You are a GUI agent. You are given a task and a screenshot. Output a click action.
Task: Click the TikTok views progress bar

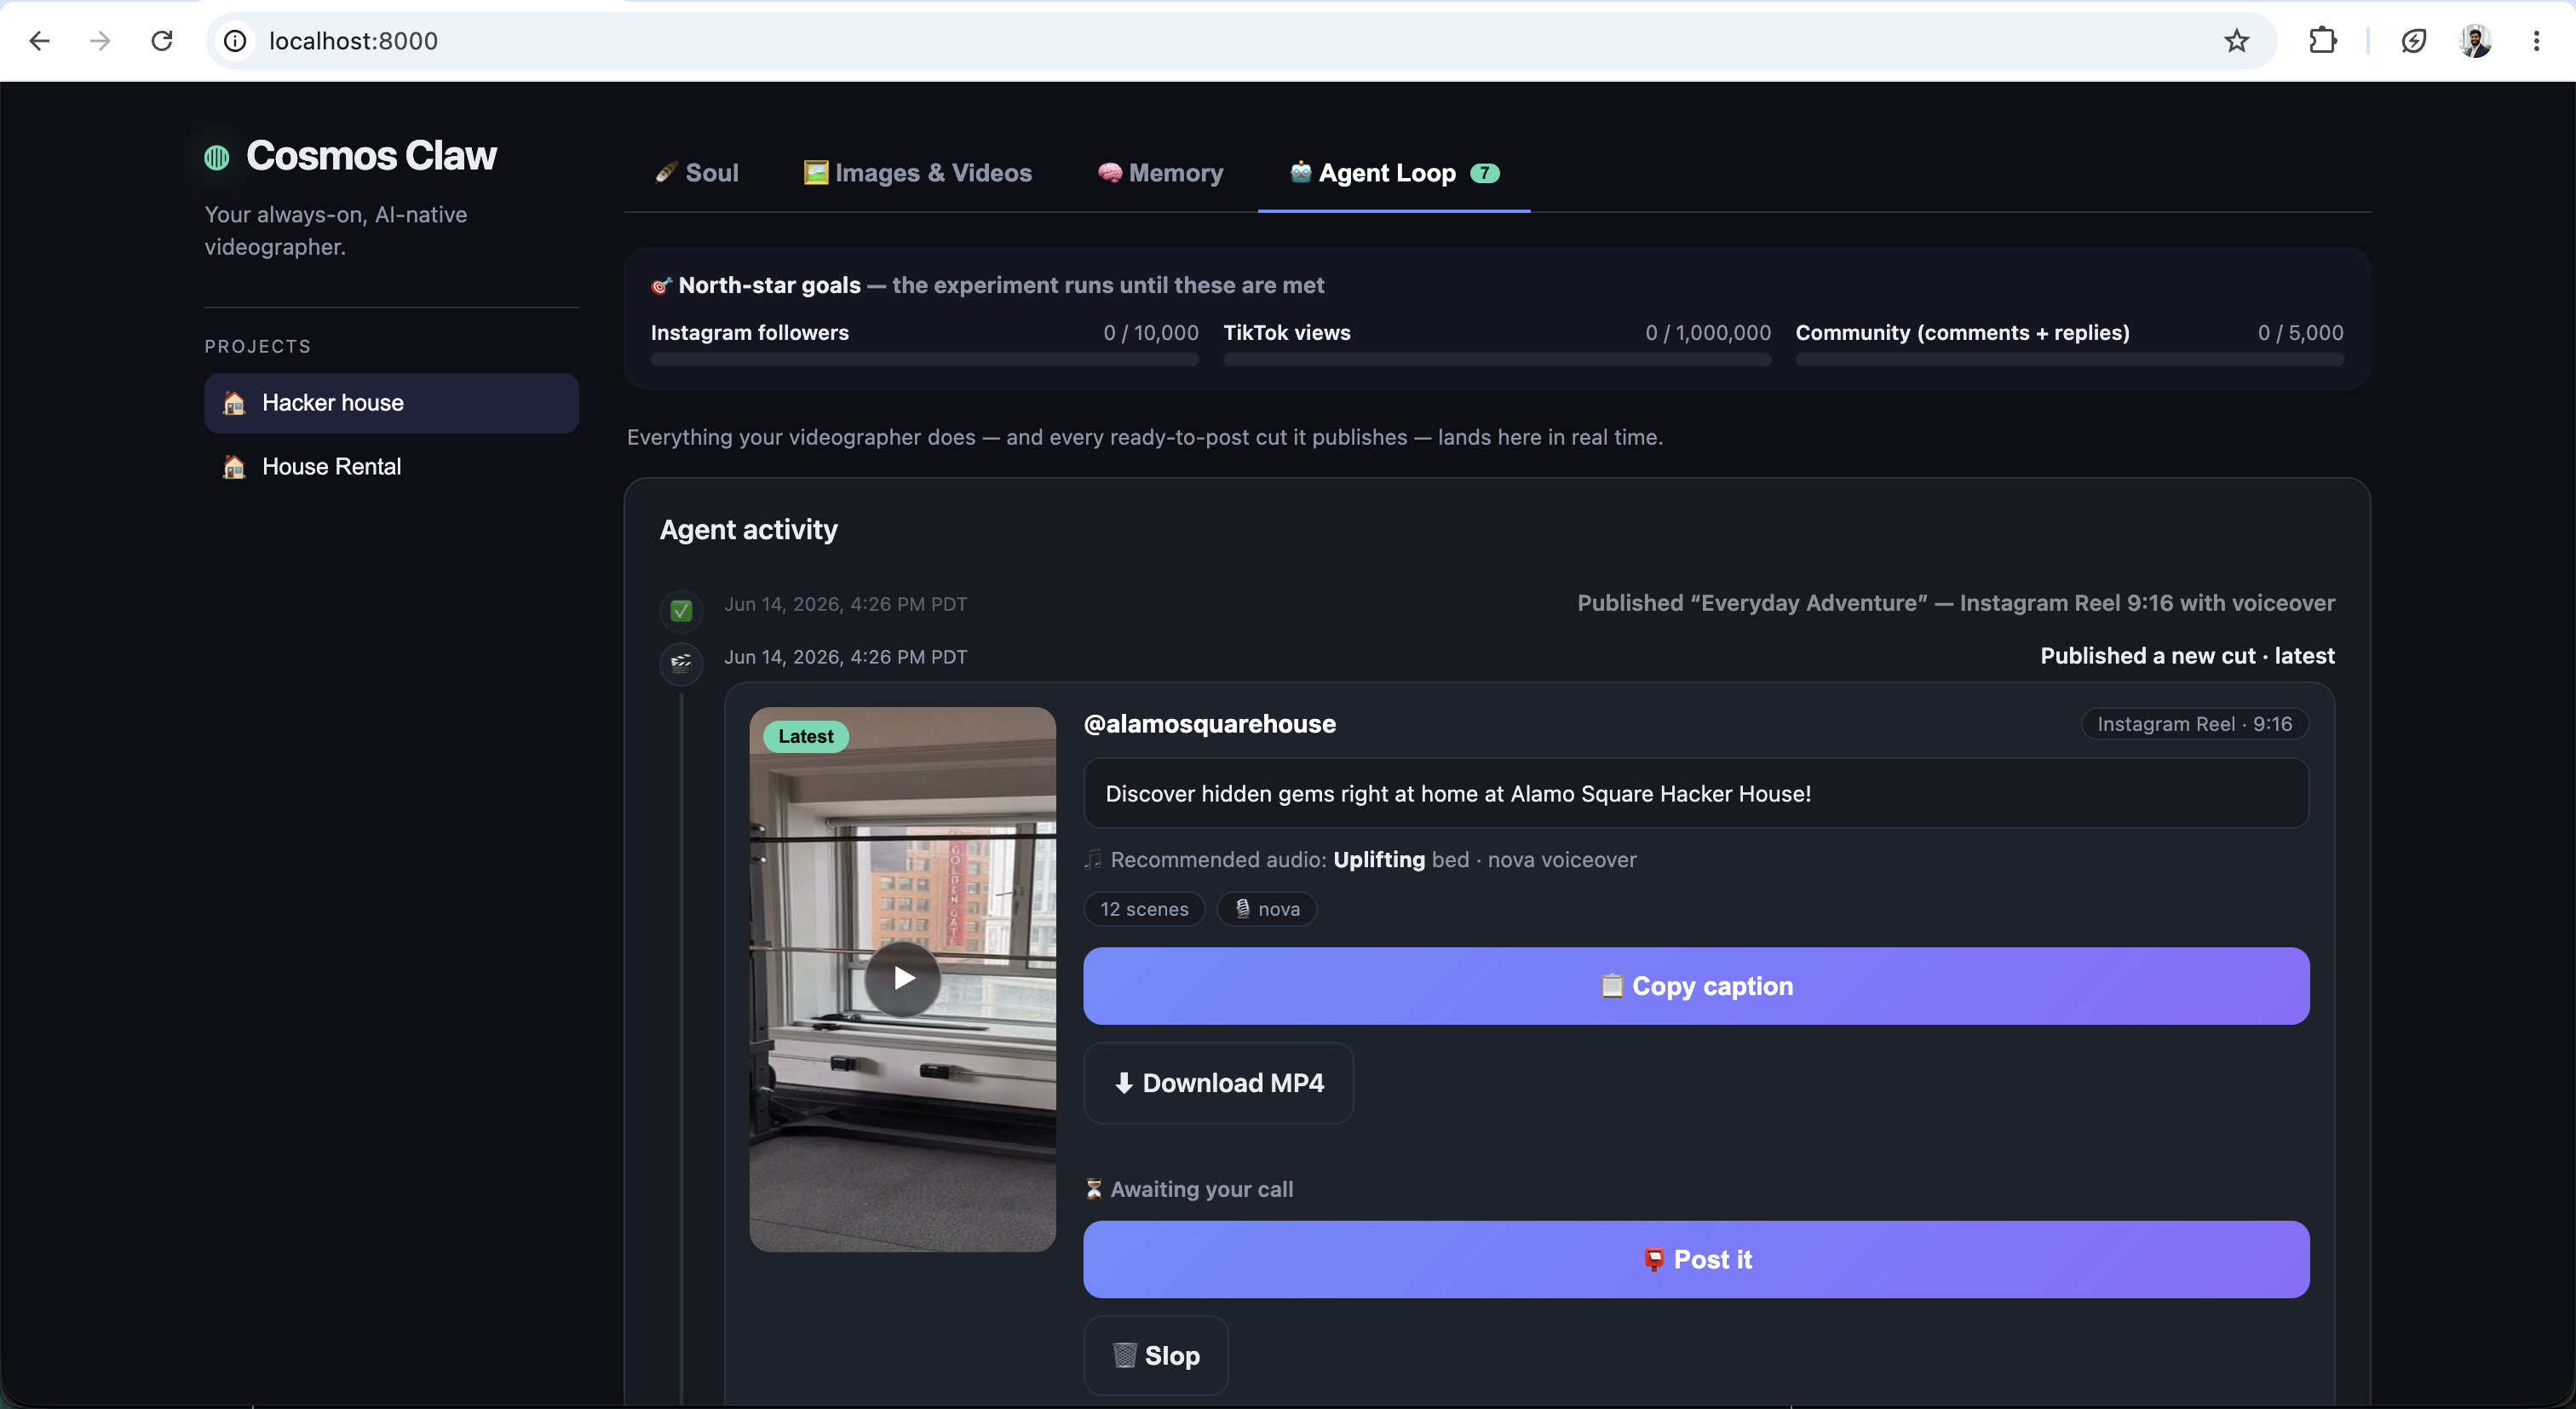pyautogui.click(x=1497, y=360)
